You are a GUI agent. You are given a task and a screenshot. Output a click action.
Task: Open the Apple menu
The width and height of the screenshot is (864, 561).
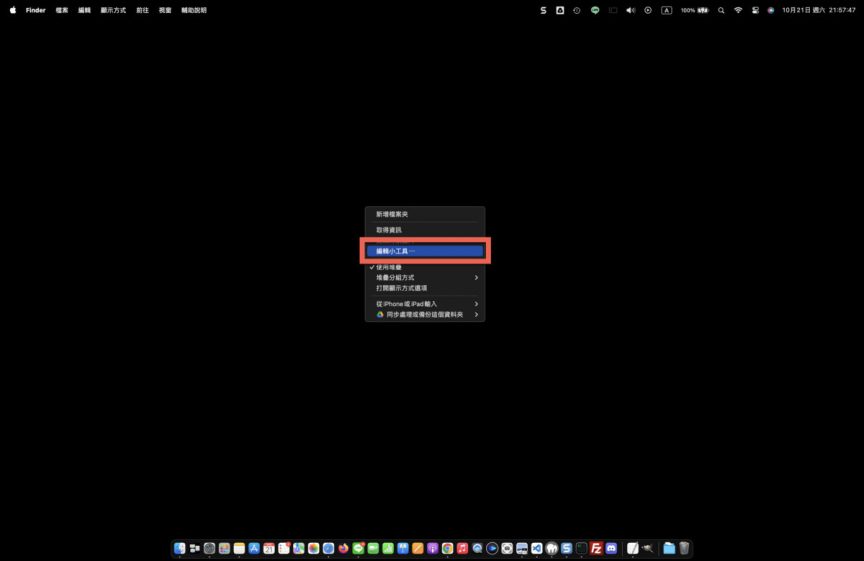point(13,10)
